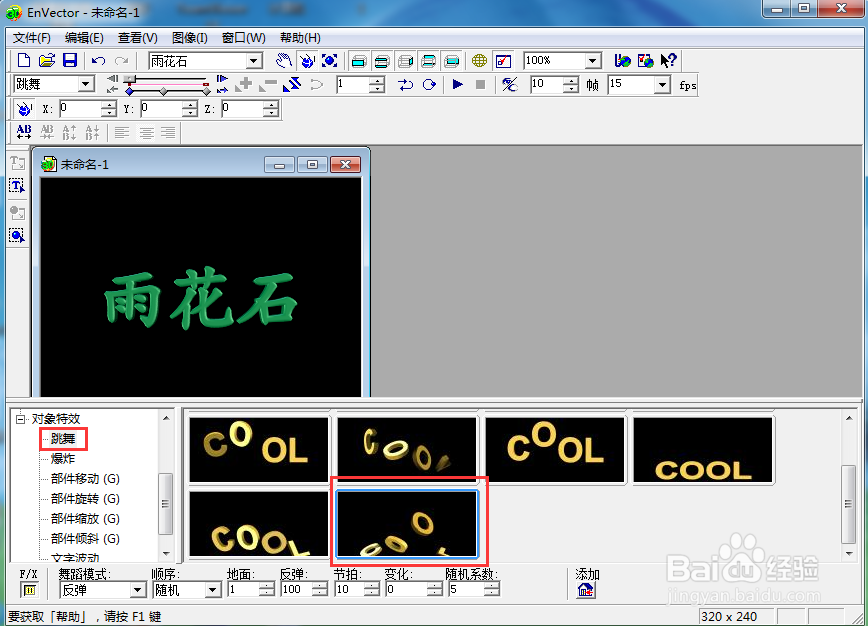This screenshot has height=626, width=868.
Task: Increase character spacing with AB icon
Action: tap(24, 132)
